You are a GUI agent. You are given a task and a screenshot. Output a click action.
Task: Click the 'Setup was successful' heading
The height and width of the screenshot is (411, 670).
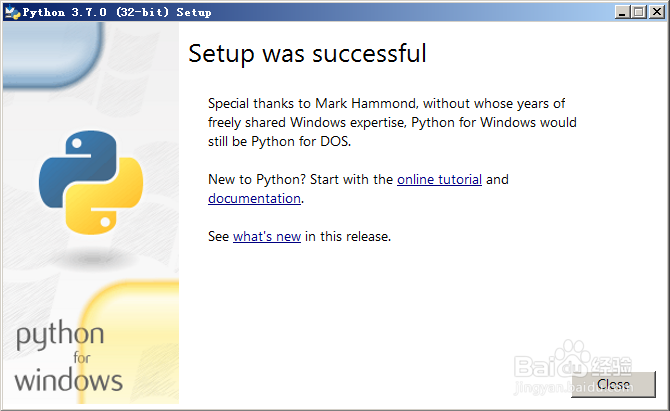pos(307,53)
